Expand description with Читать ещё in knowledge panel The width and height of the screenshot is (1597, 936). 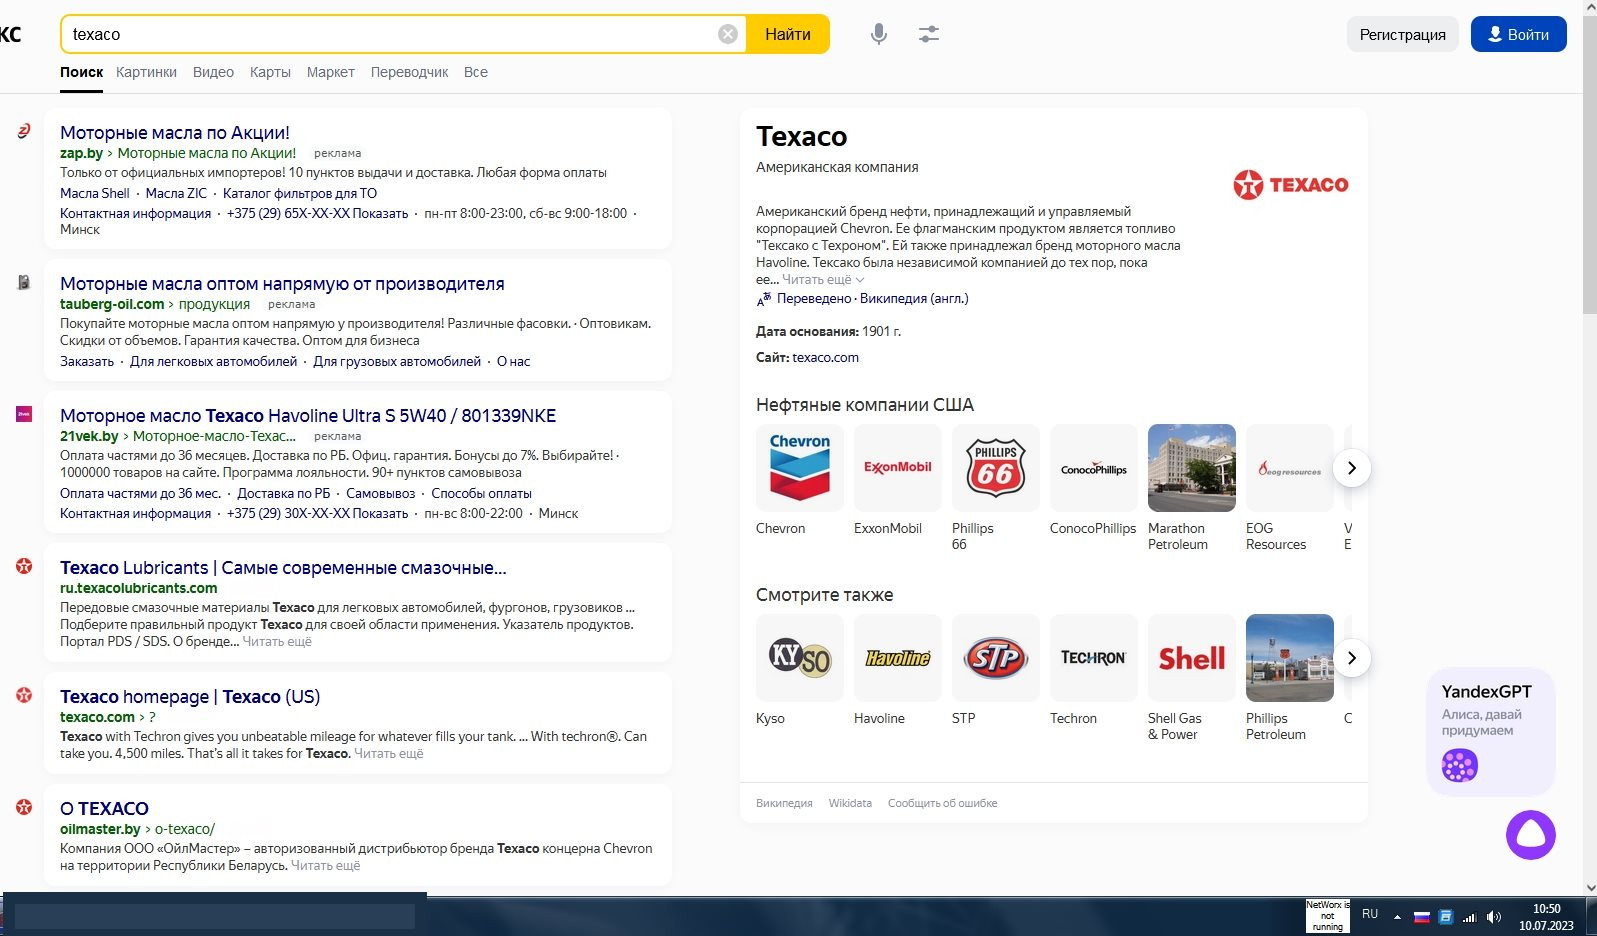pos(822,280)
